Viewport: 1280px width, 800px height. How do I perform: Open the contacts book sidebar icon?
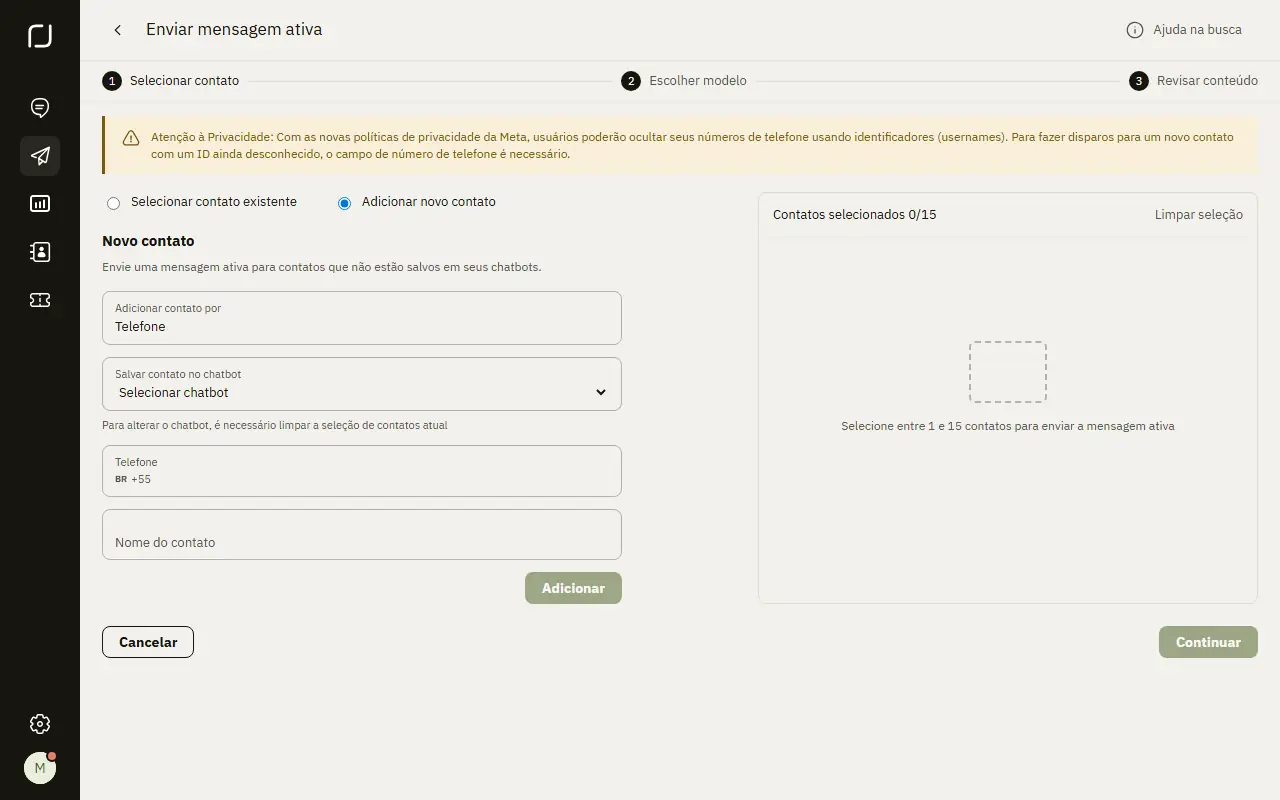point(40,252)
